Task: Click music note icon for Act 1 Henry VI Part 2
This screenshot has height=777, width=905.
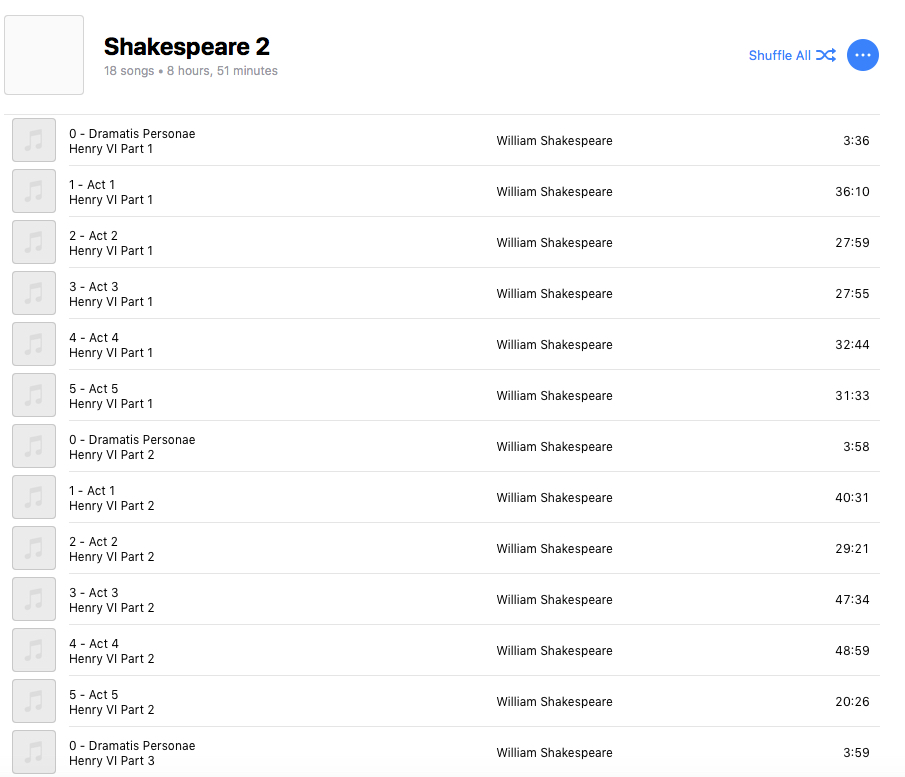Action: [34, 497]
